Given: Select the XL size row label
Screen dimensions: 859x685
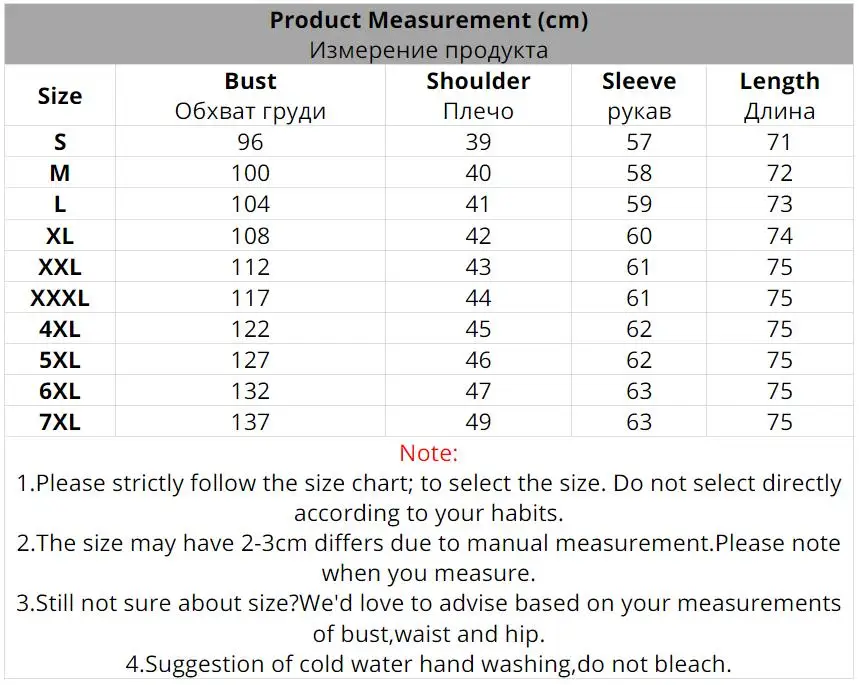Looking at the screenshot, I should click(60, 236).
